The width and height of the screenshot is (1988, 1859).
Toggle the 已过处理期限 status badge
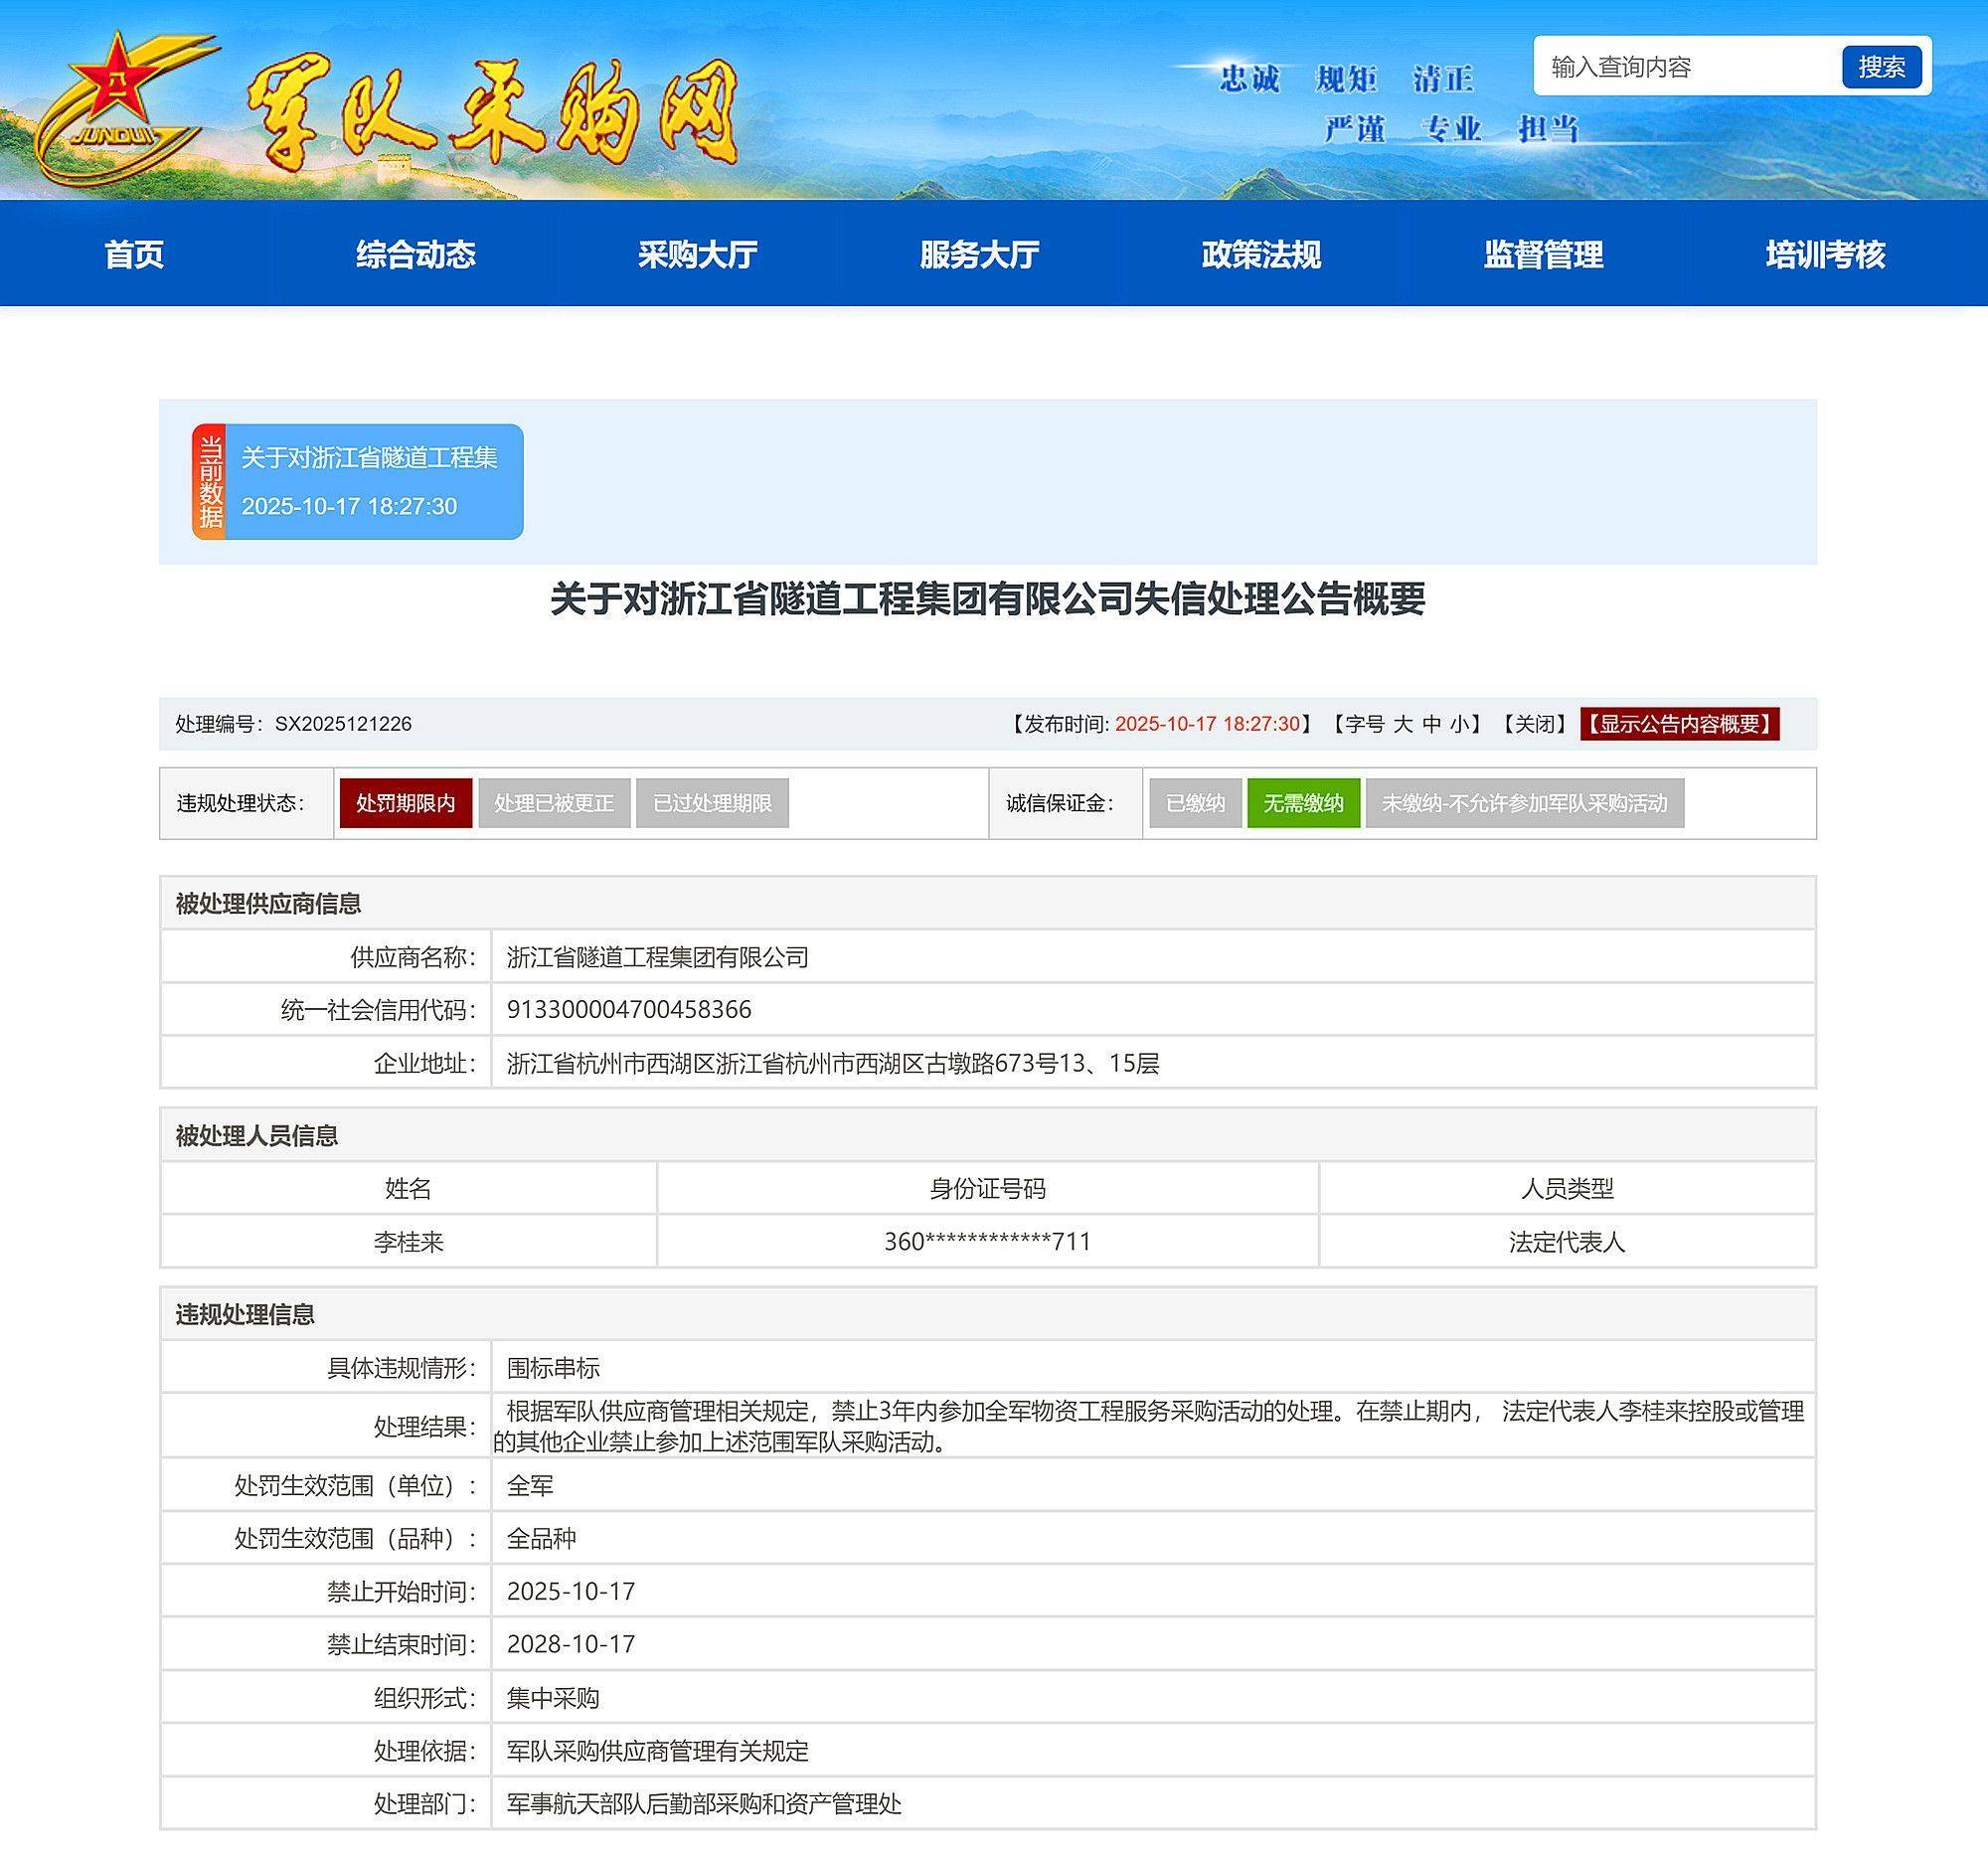[712, 803]
